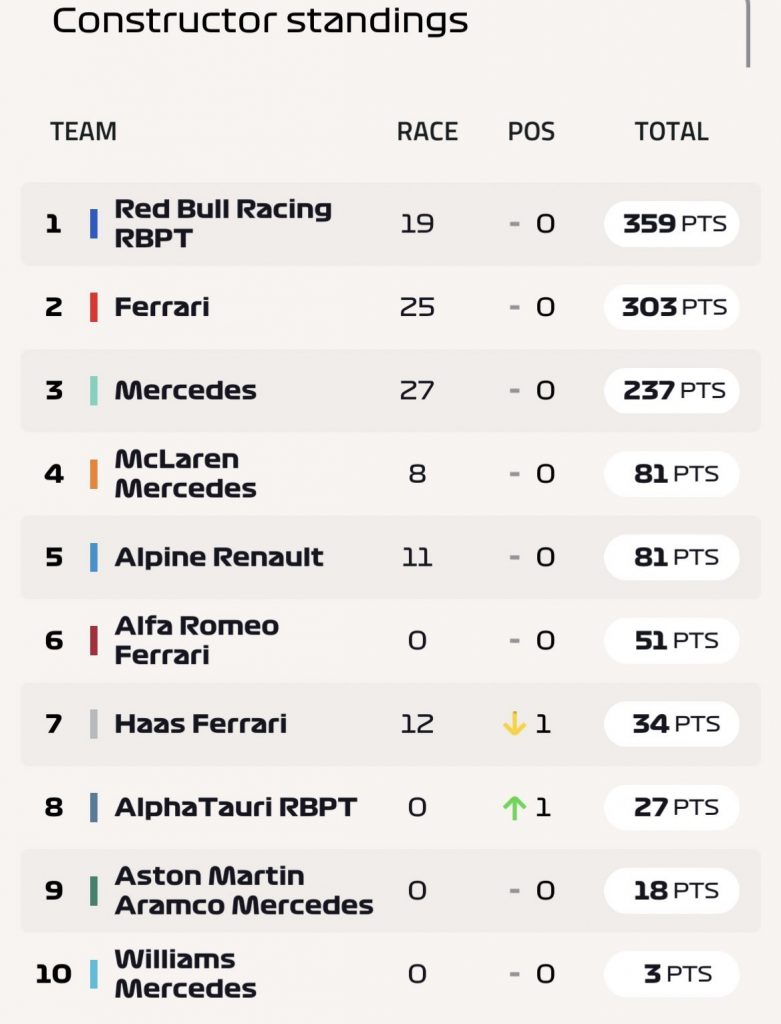This screenshot has width=781, height=1024.
Task: Click the 3 PTS Williams badge
Action: tap(672, 974)
